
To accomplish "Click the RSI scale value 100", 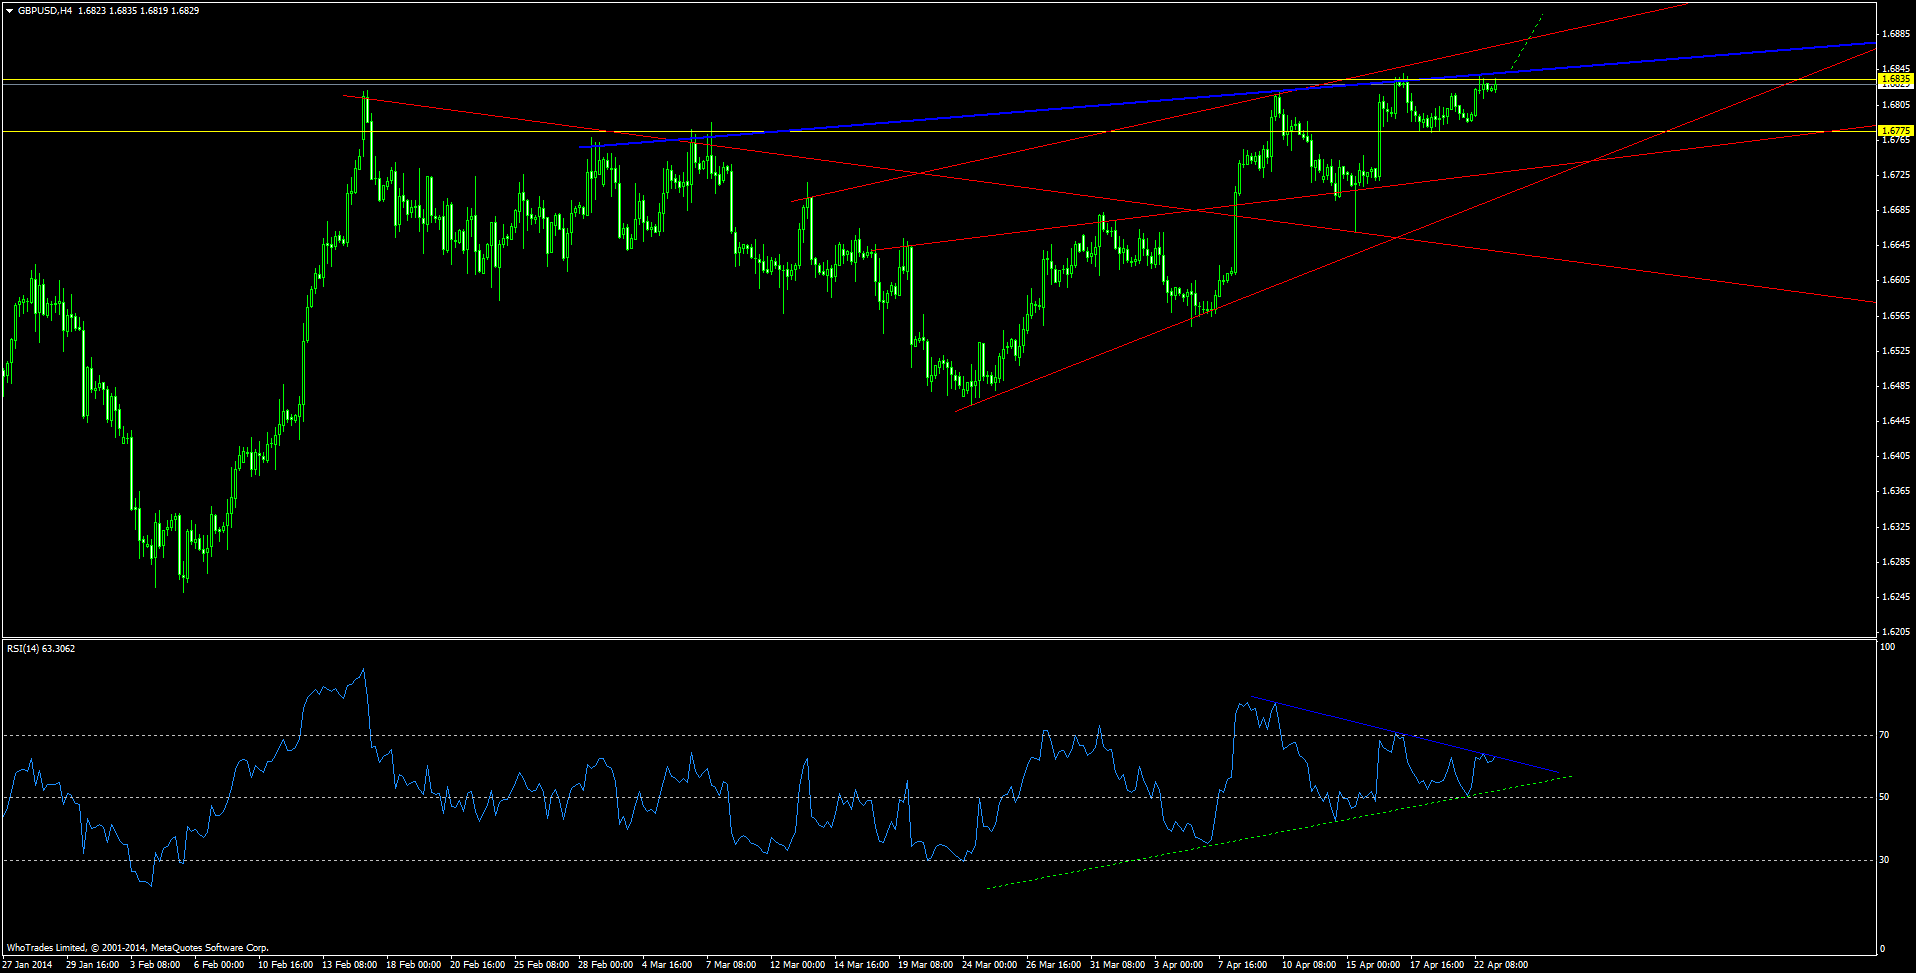I will tap(1888, 647).
